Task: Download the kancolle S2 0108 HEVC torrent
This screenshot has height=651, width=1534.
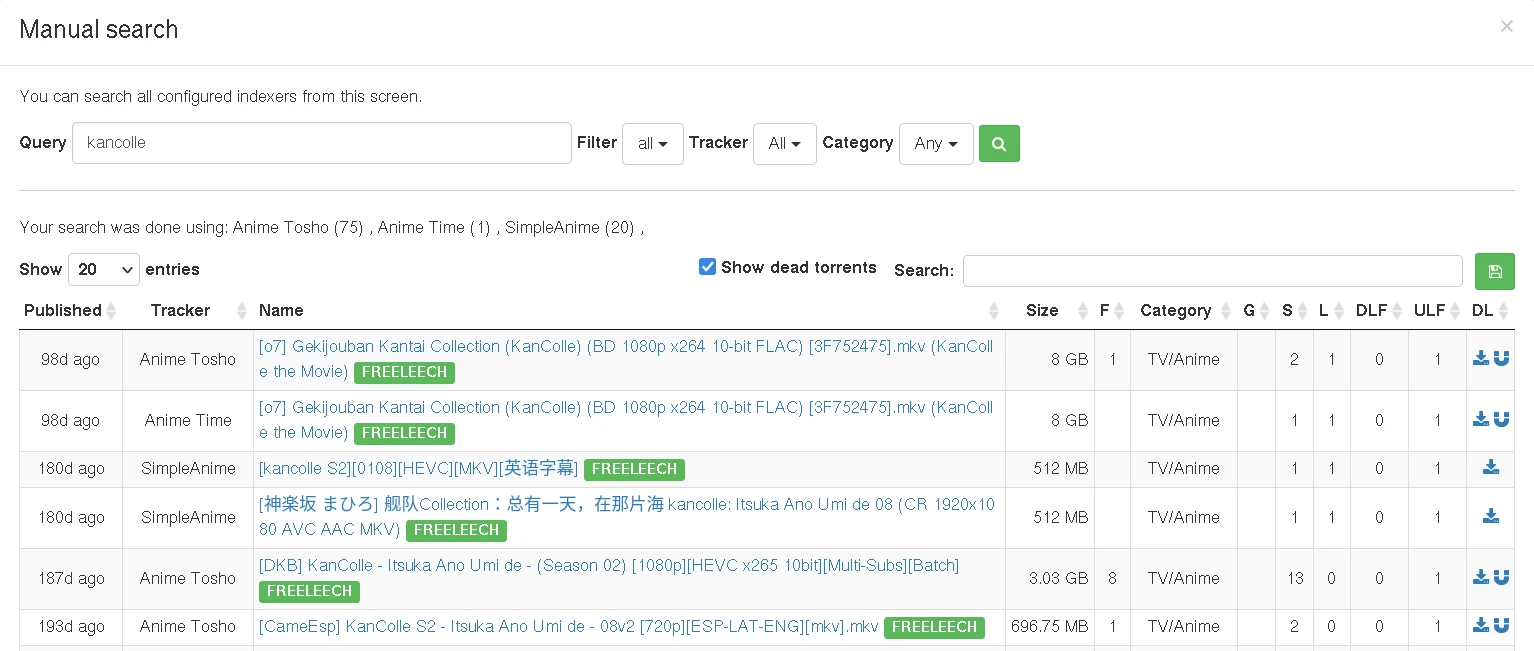Action: click(x=1490, y=468)
